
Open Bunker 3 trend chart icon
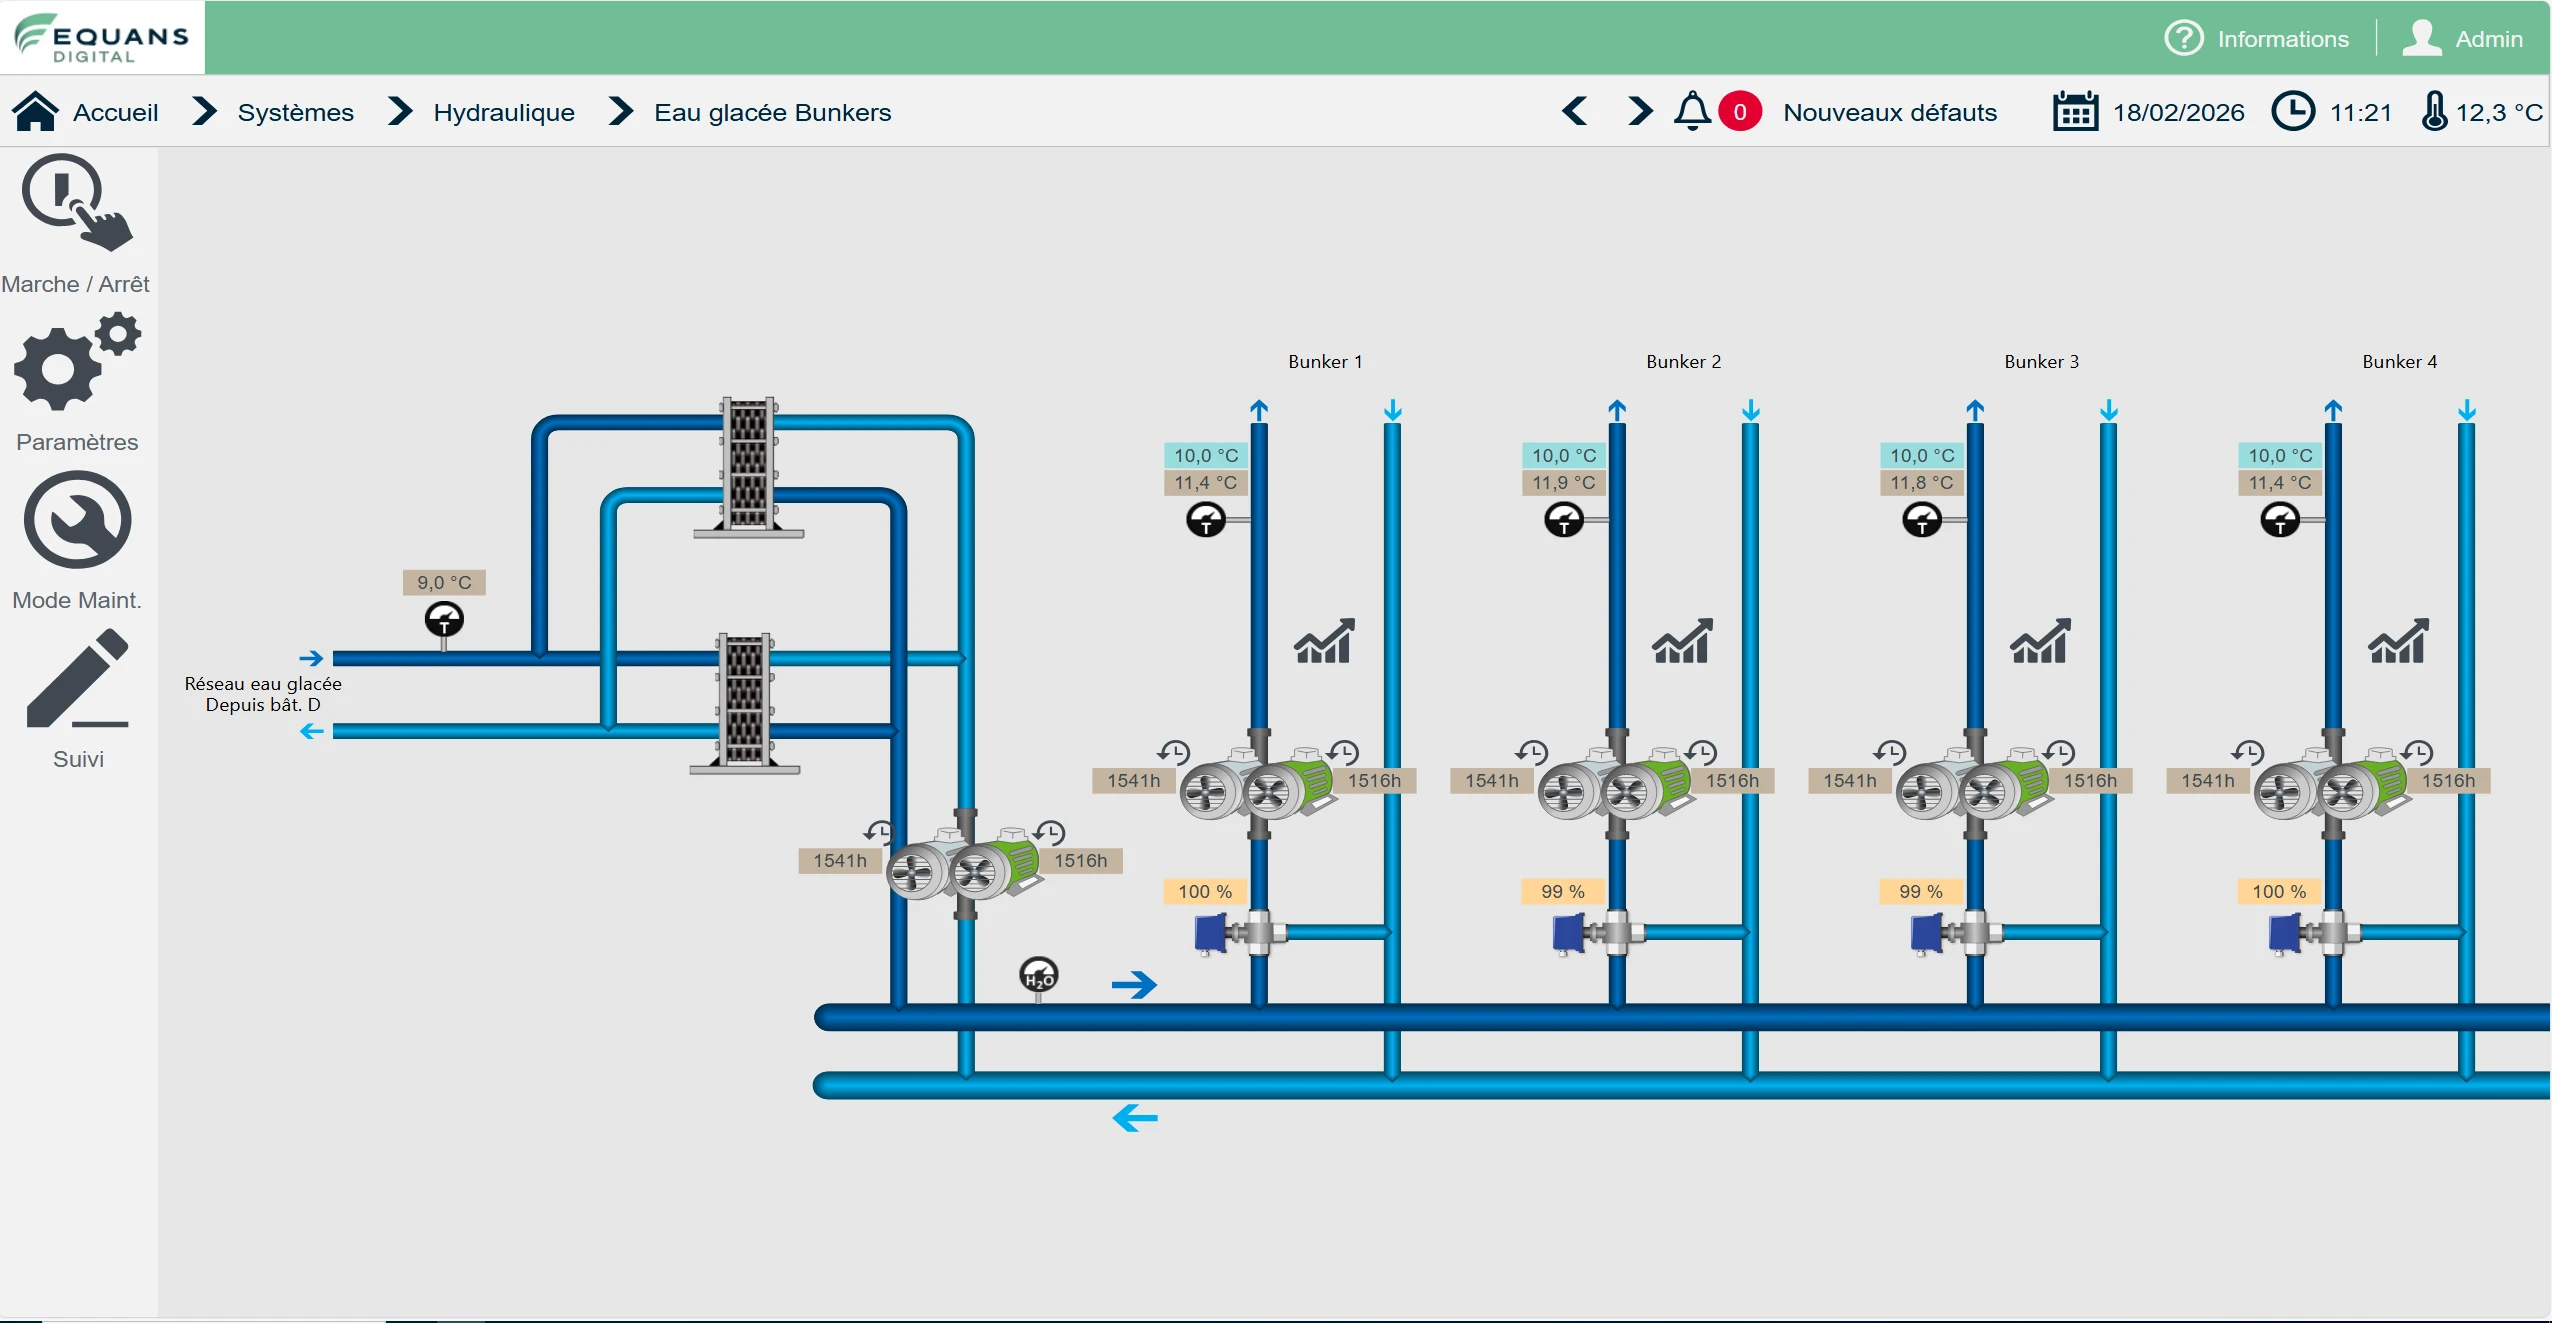coord(2040,641)
